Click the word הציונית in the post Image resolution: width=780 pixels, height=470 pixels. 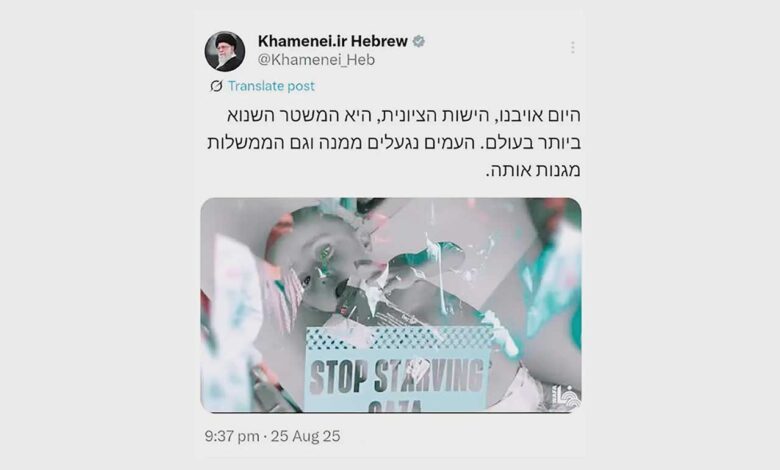[x=418, y=116]
